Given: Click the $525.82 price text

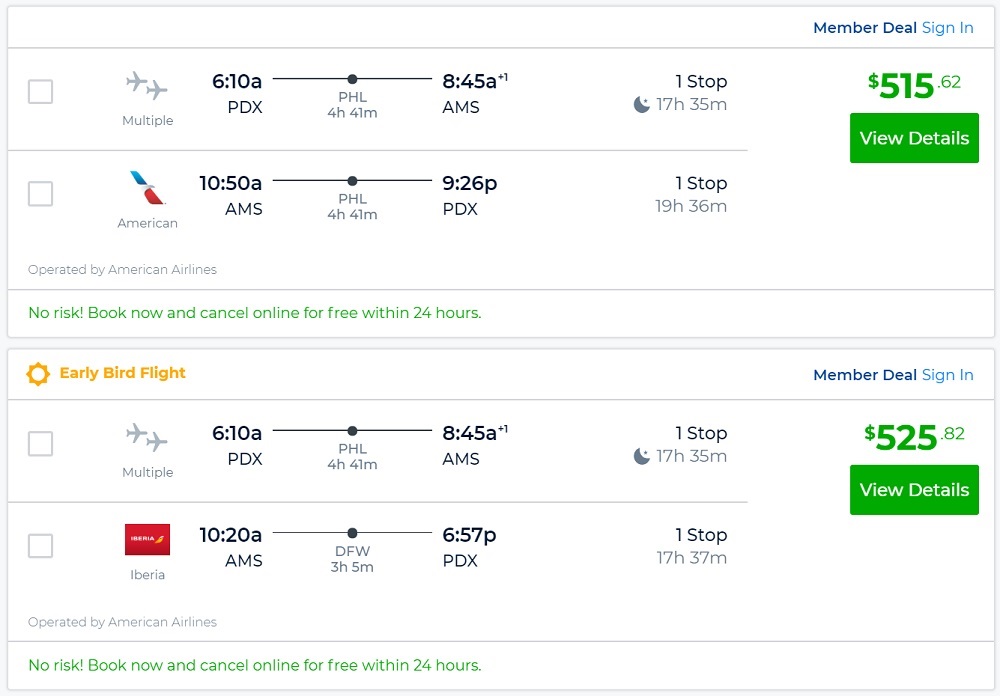Looking at the screenshot, I should pyautogui.click(x=913, y=437).
